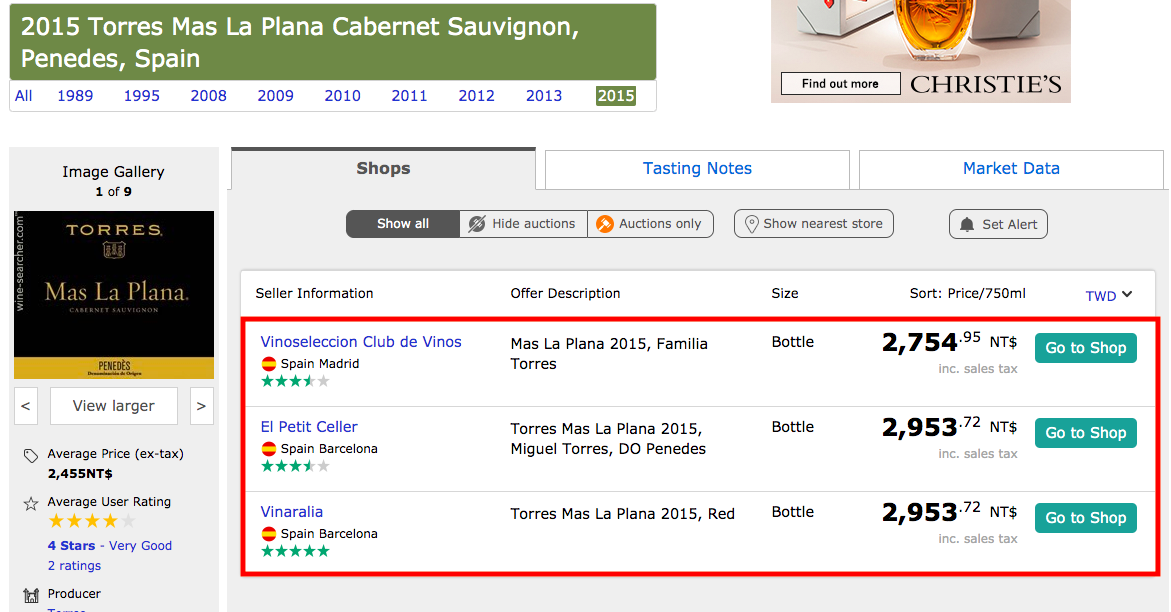Click Spain flag icon for Vinoseleccion Club de Vinos
The image size is (1171, 612).
269,364
